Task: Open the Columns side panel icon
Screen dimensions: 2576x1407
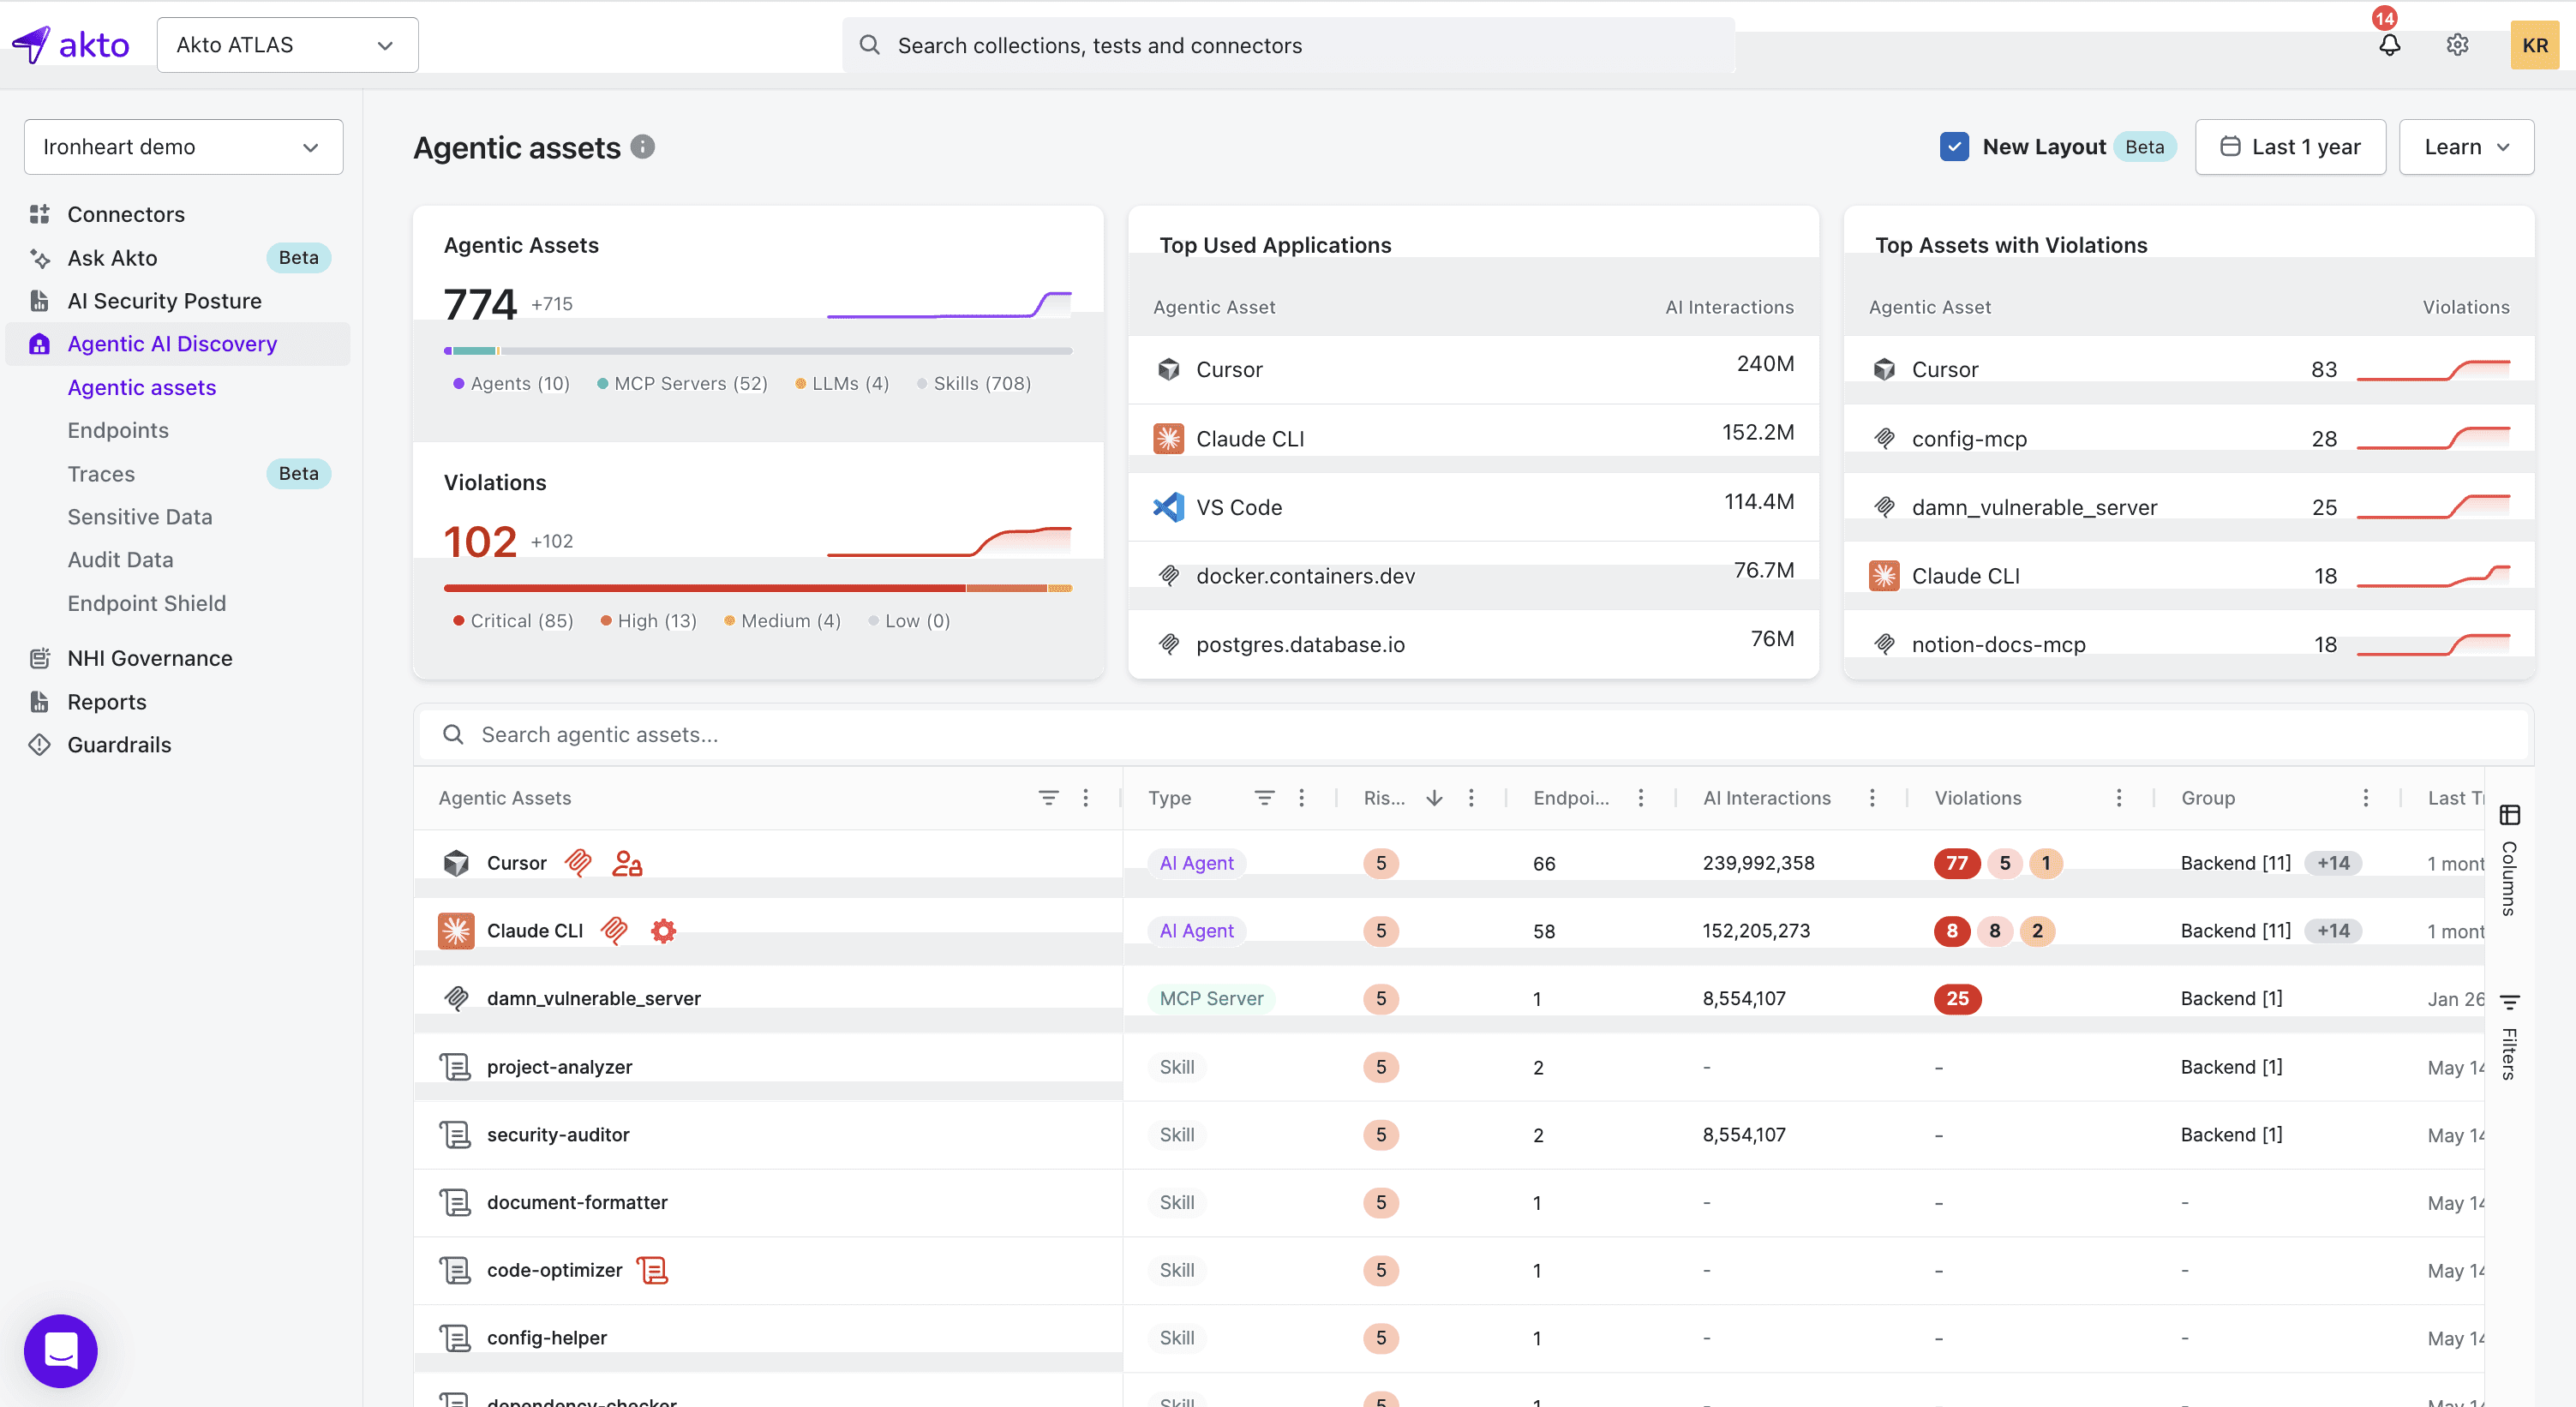Action: [2509, 815]
